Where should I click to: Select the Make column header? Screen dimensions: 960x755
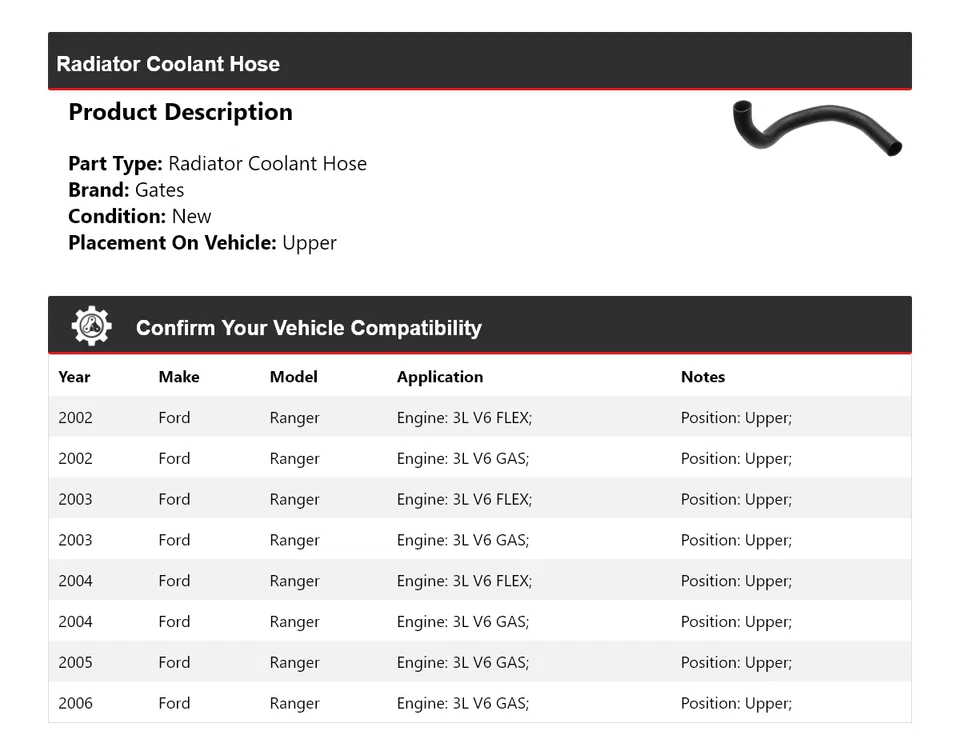[x=178, y=377]
